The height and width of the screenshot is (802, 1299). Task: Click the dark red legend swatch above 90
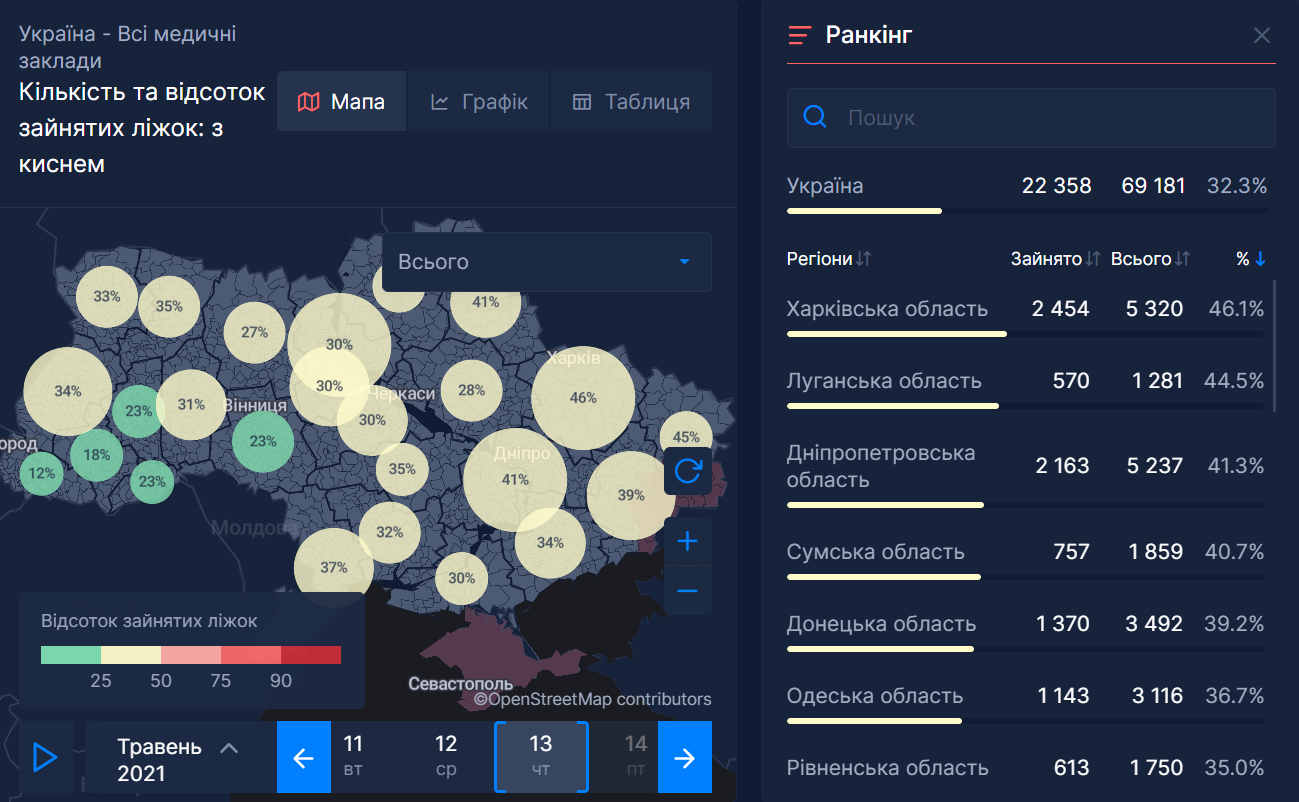(x=311, y=655)
